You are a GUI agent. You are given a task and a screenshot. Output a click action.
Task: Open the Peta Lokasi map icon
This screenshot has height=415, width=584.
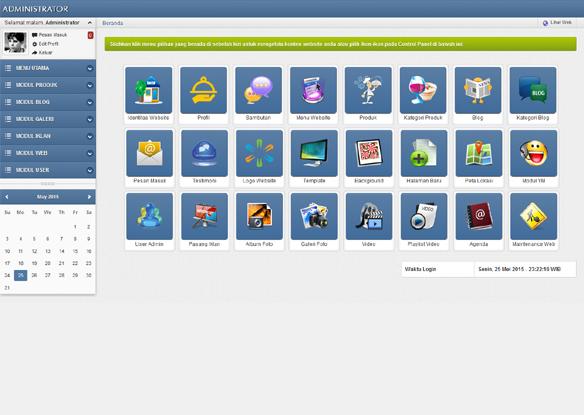click(x=479, y=153)
